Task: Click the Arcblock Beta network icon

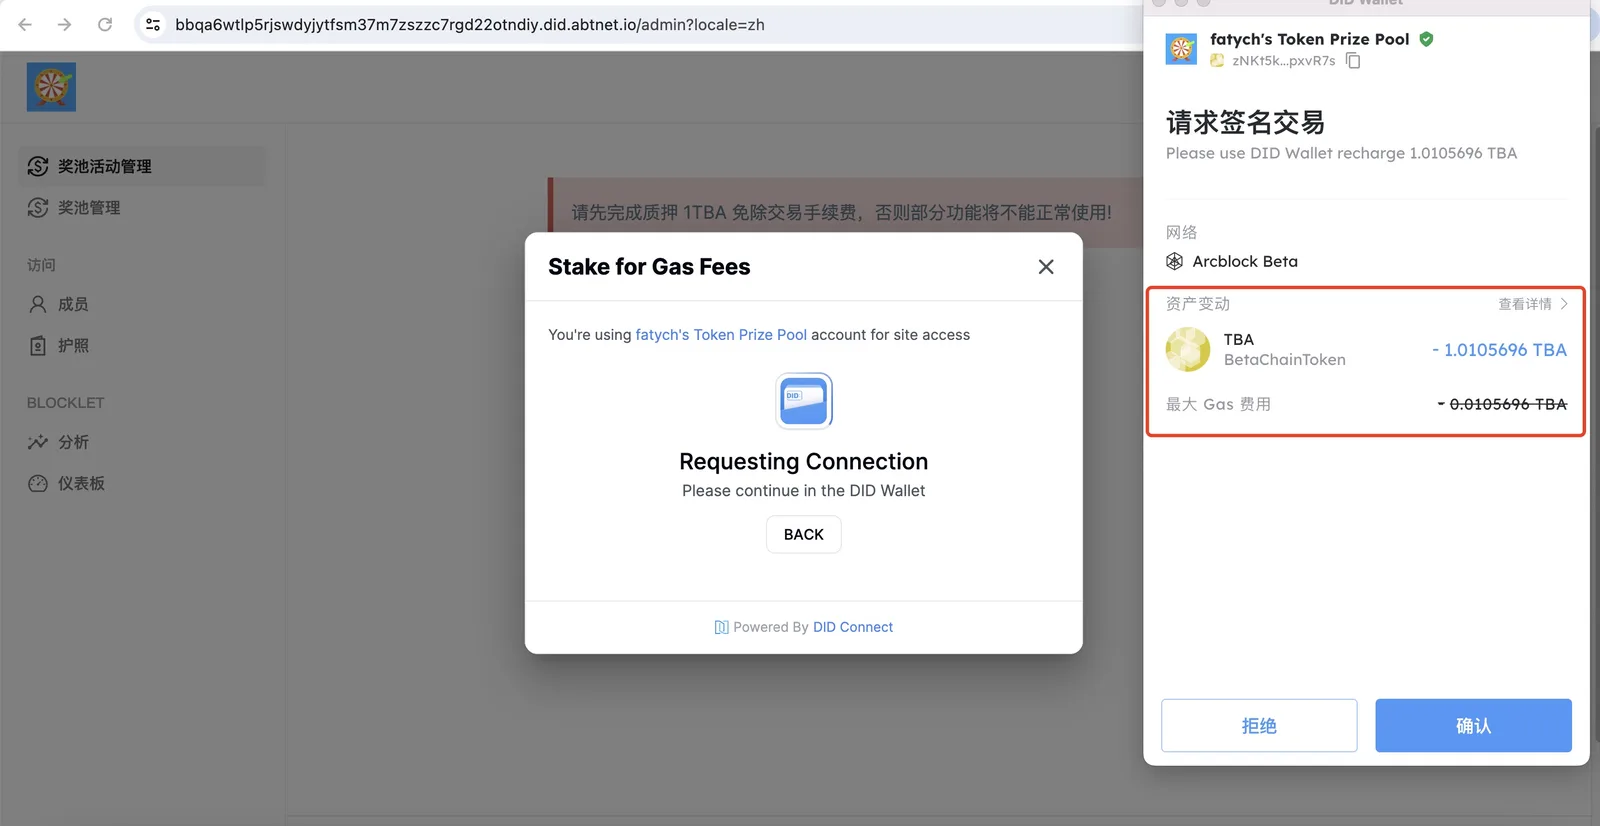Action: [1175, 262]
